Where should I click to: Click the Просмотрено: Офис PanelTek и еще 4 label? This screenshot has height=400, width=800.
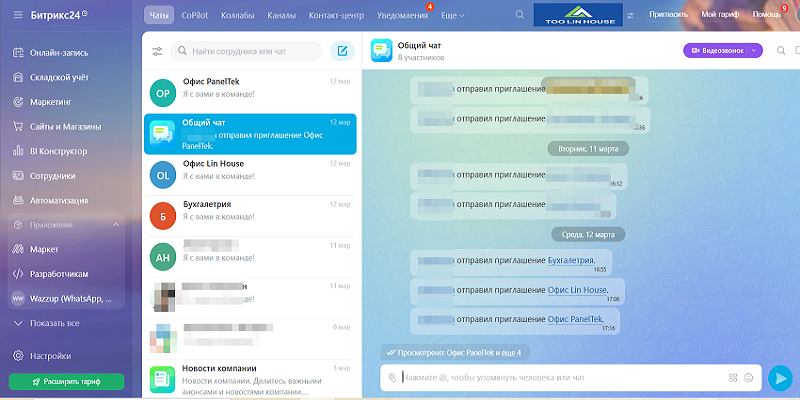point(454,353)
